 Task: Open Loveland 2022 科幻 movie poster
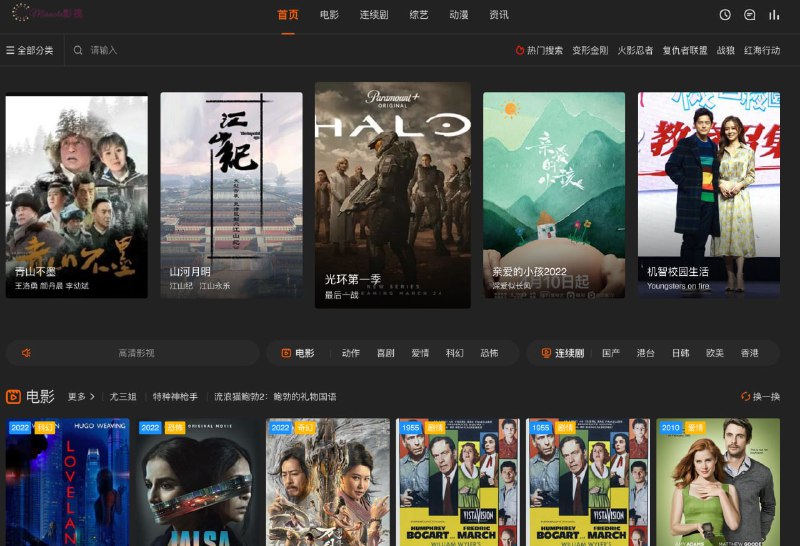(67, 482)
